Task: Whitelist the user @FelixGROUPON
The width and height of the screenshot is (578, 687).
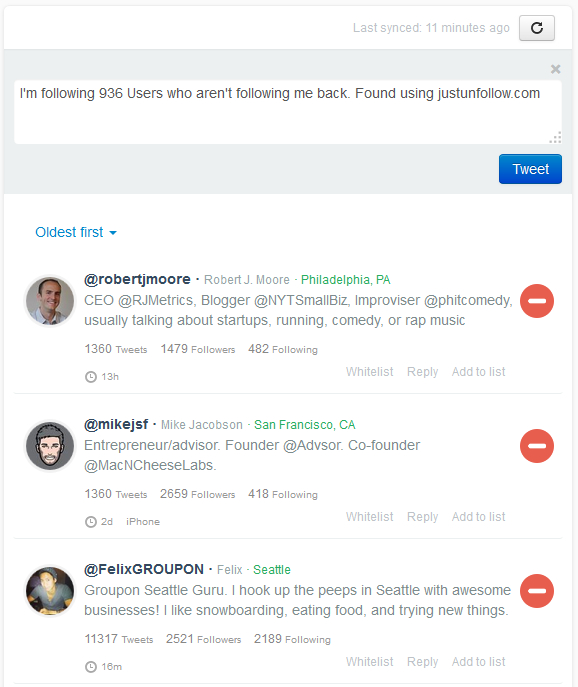Action: tap(369, 662)
